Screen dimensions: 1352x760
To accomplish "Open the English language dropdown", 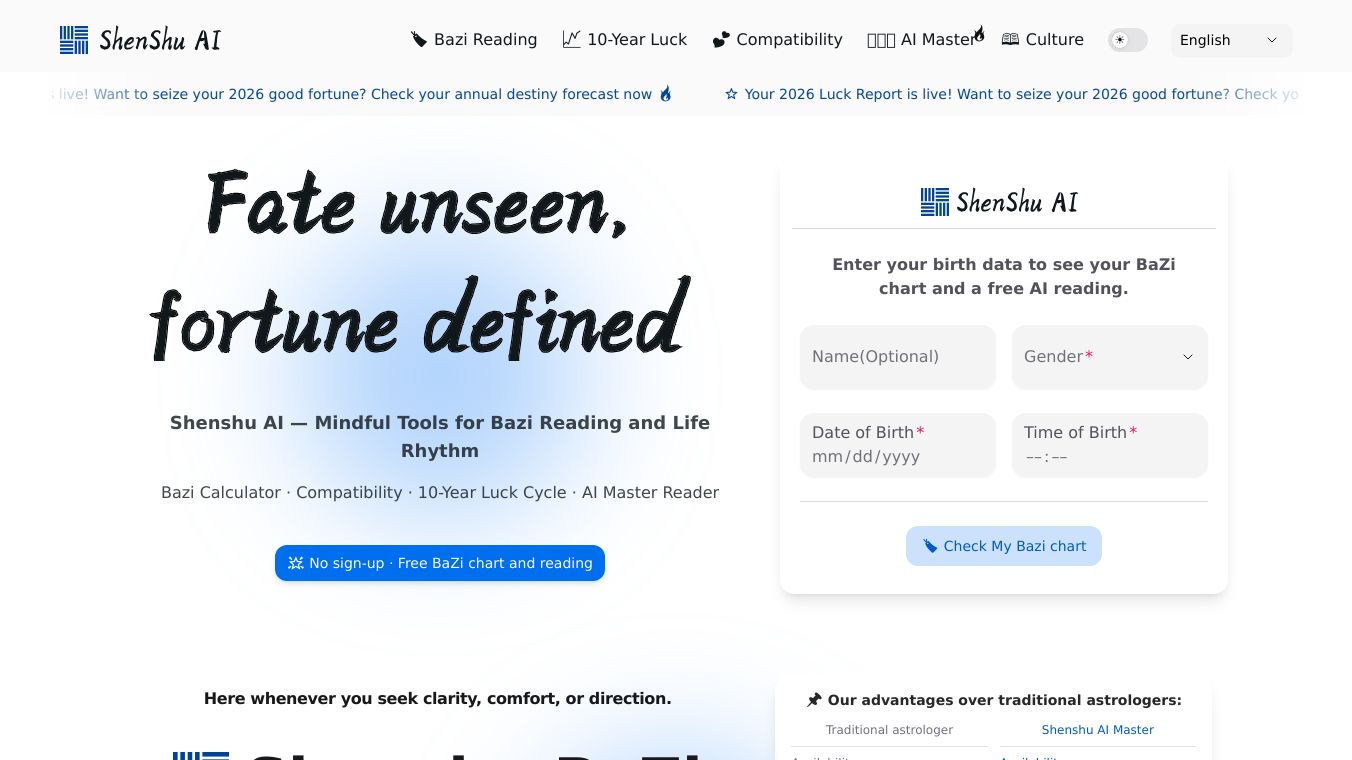I will point(1232,40).
